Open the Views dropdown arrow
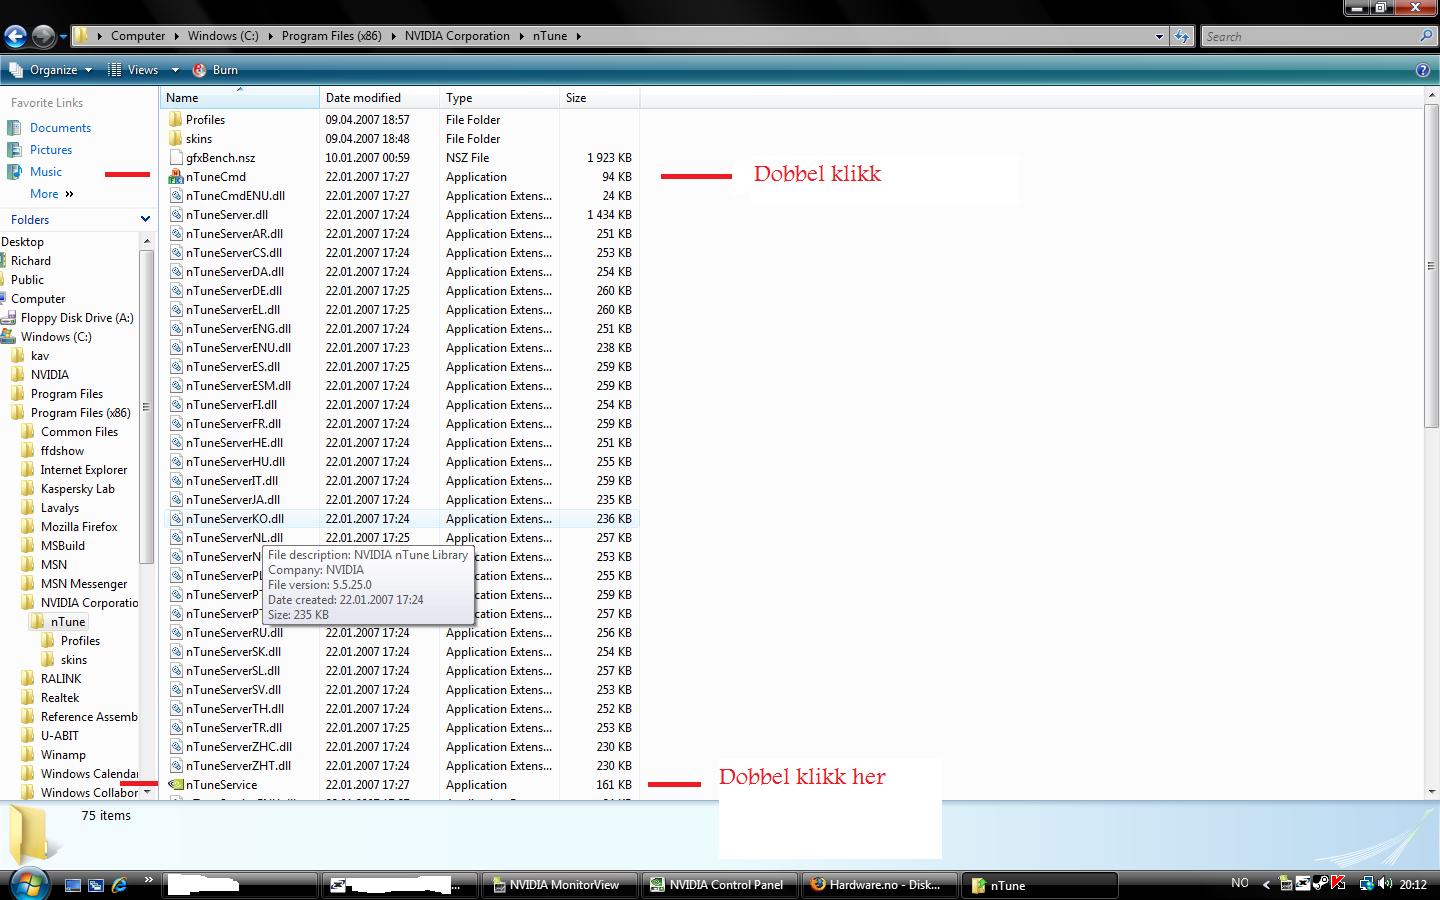1440x900 pixels. click(175, 70)
